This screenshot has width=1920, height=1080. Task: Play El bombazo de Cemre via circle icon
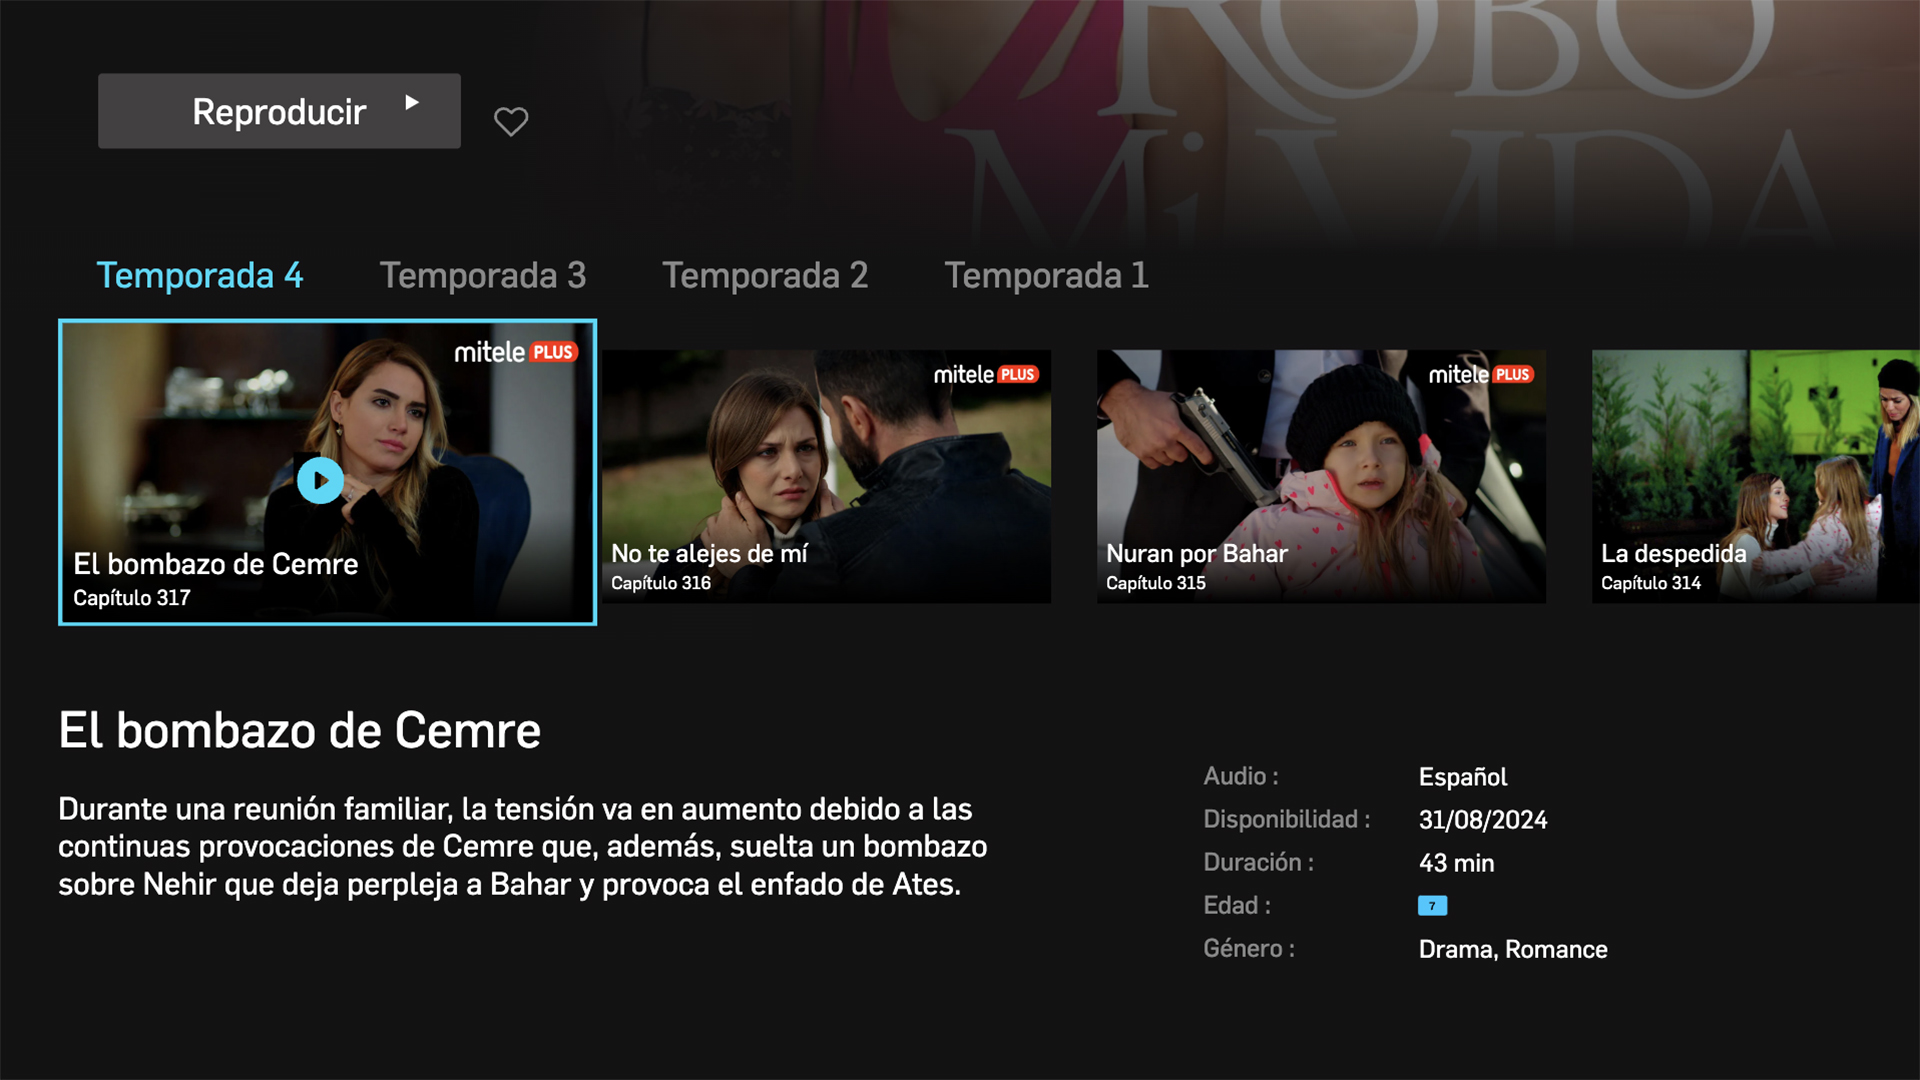[x=320, y=480]
